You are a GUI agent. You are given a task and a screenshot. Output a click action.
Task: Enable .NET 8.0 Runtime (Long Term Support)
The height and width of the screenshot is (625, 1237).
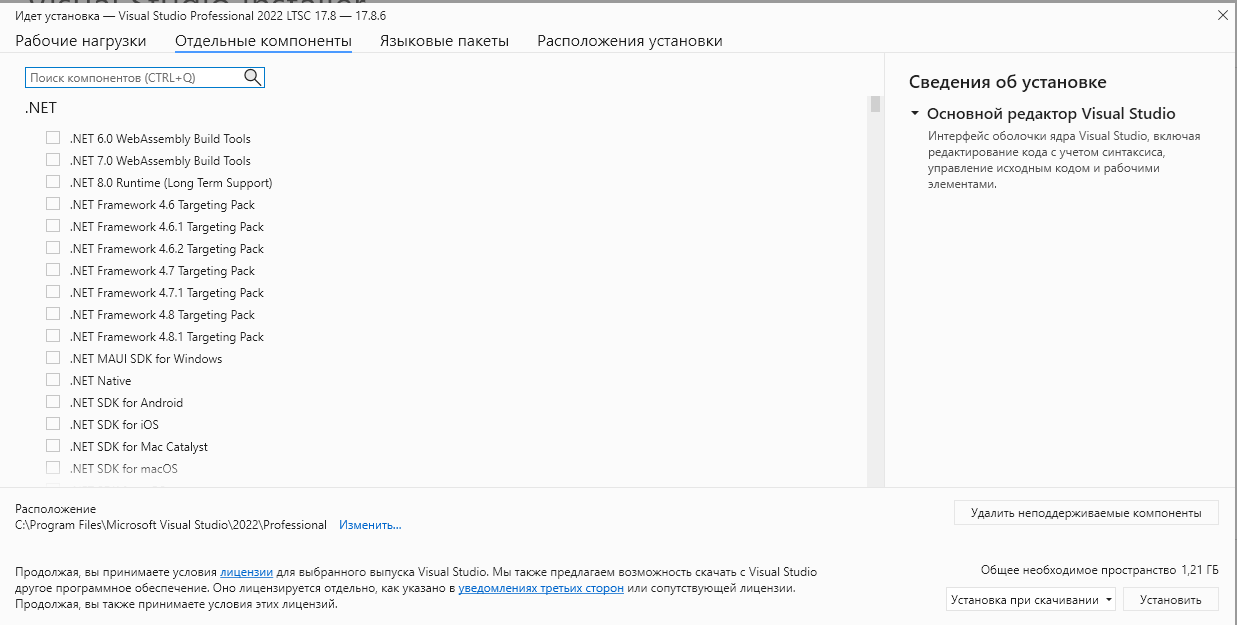pos(53,182)
